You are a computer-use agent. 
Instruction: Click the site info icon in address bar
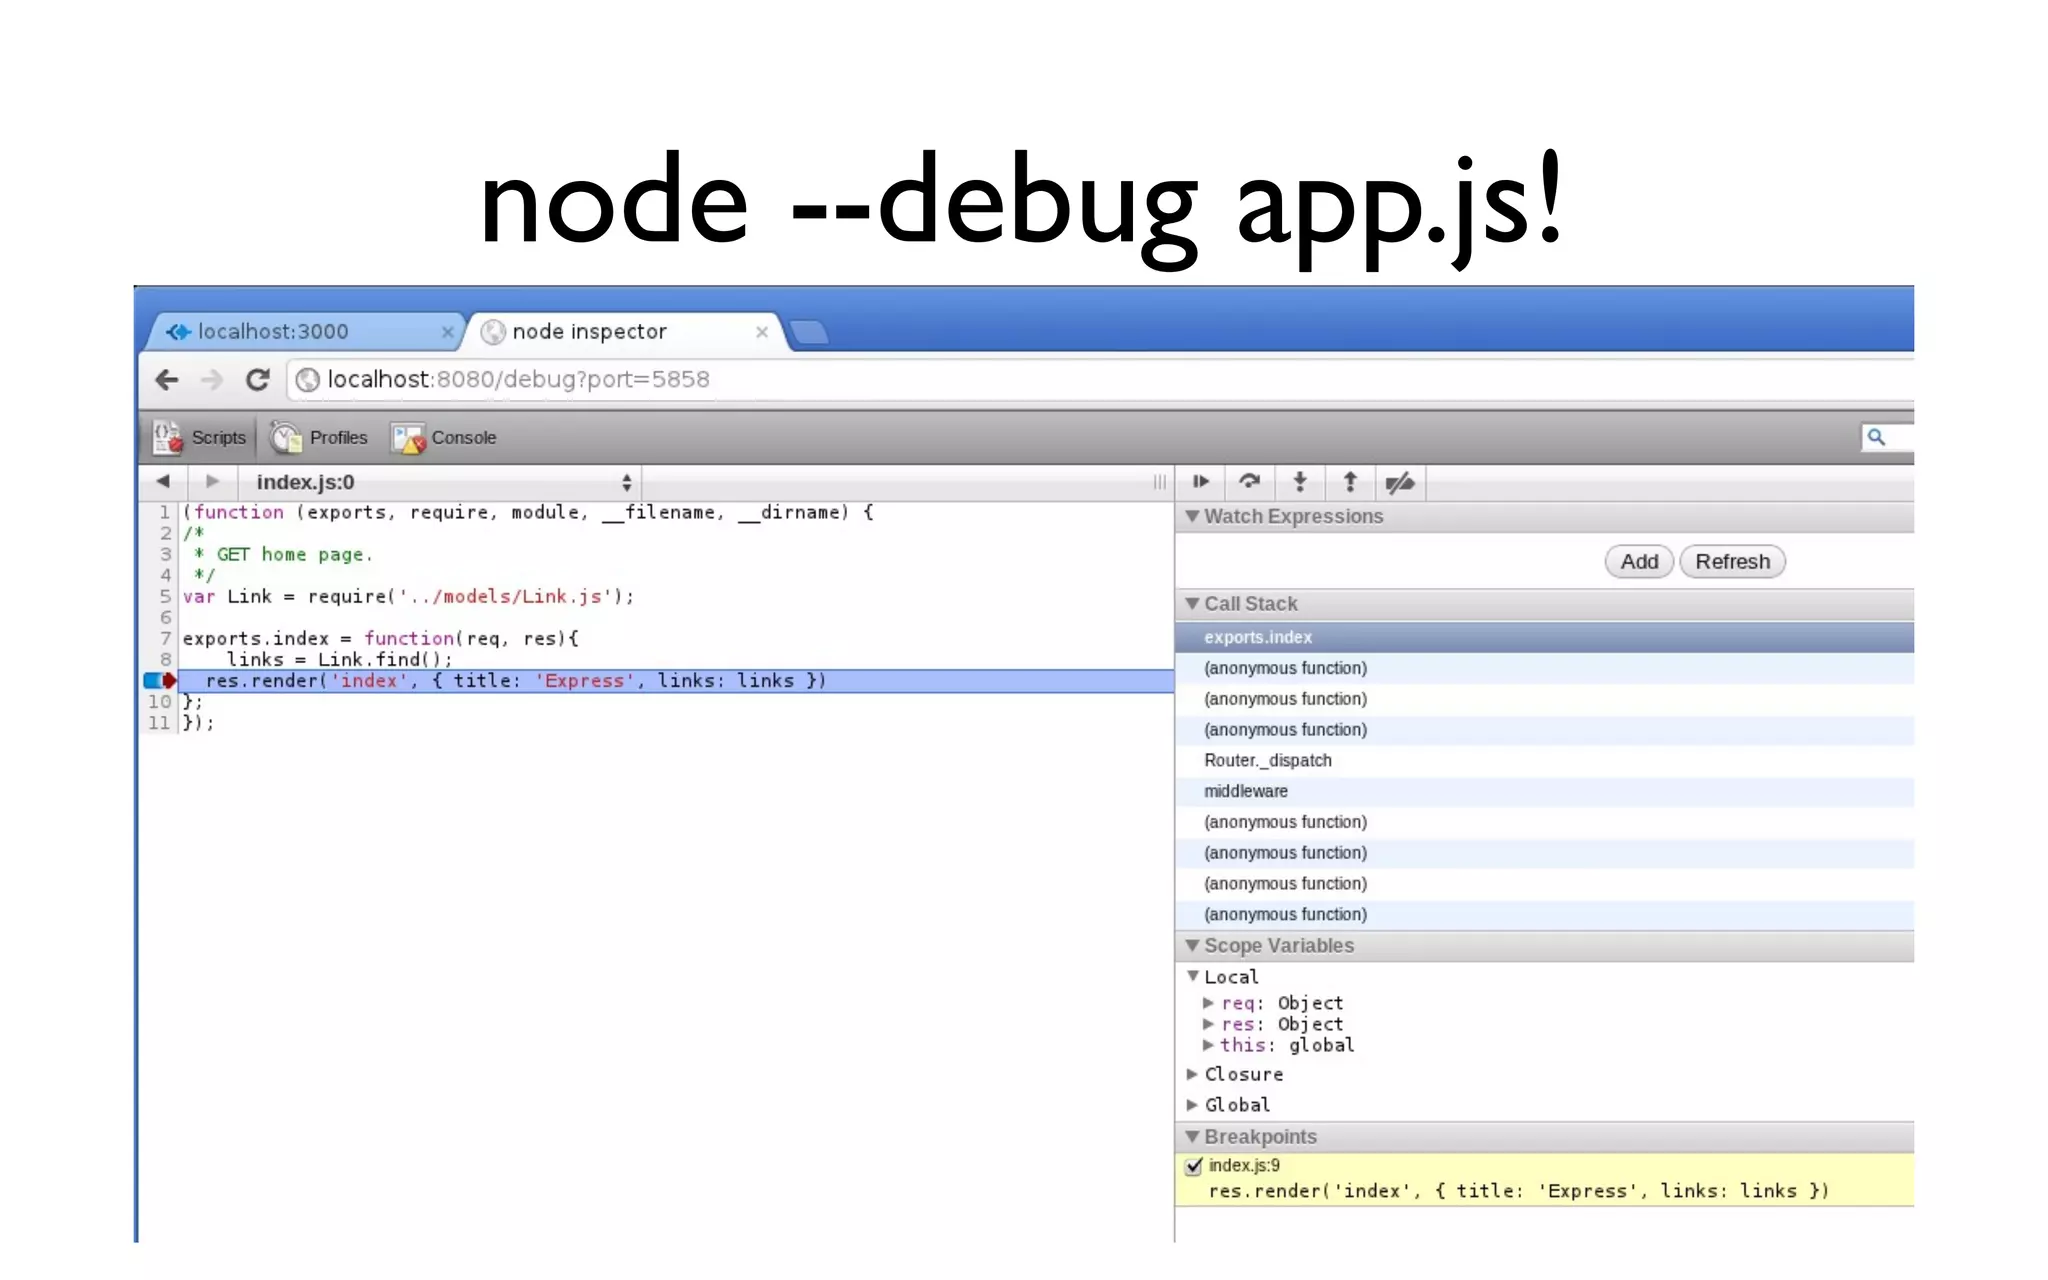pos(308,380)
